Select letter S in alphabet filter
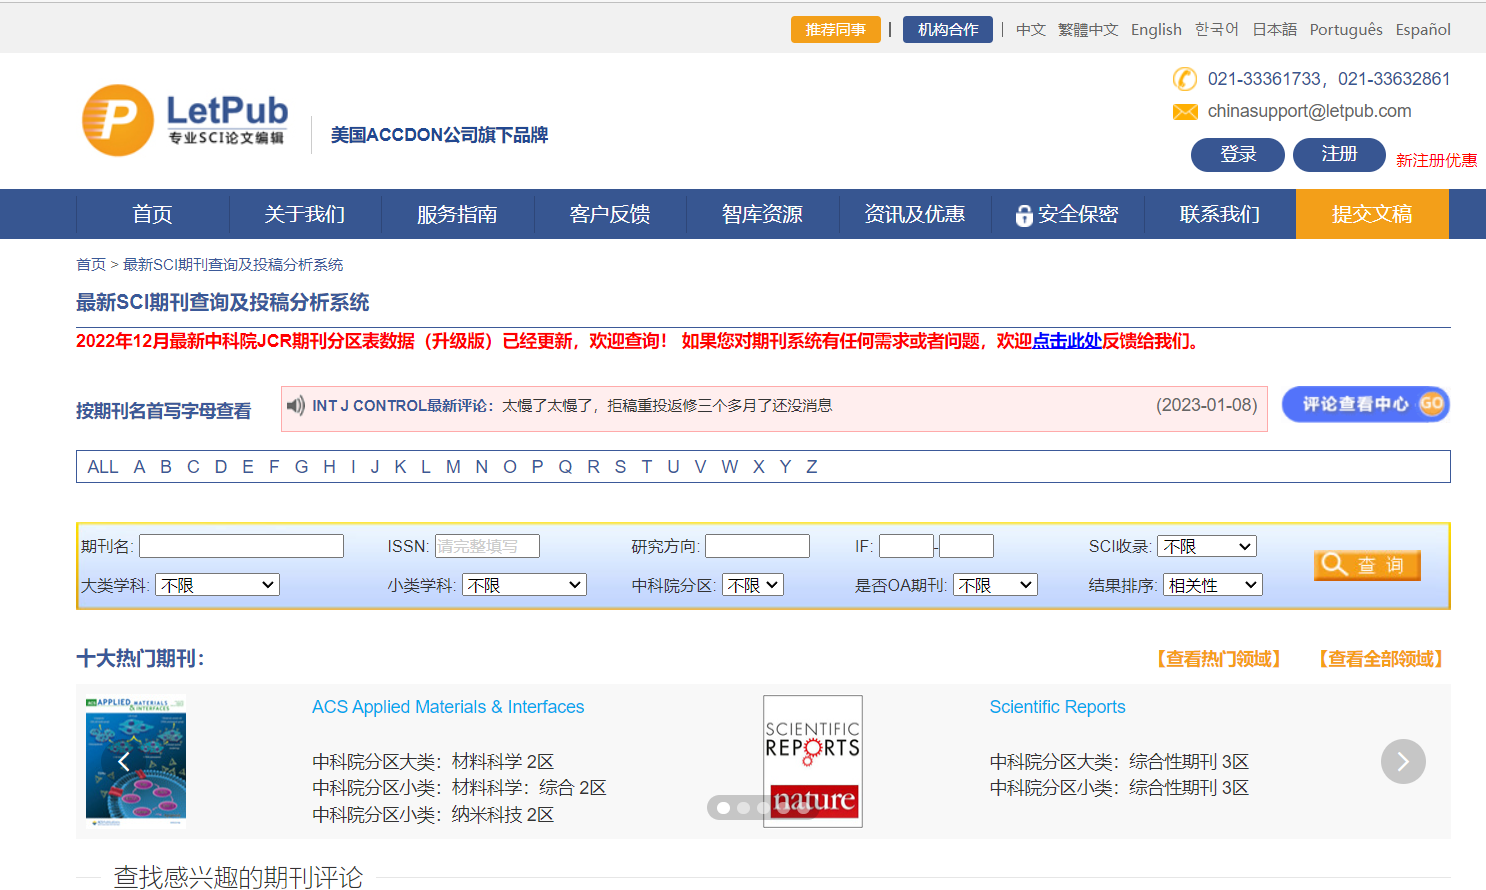Viewport: 1486px width, 890px height. tap(620, 467)
